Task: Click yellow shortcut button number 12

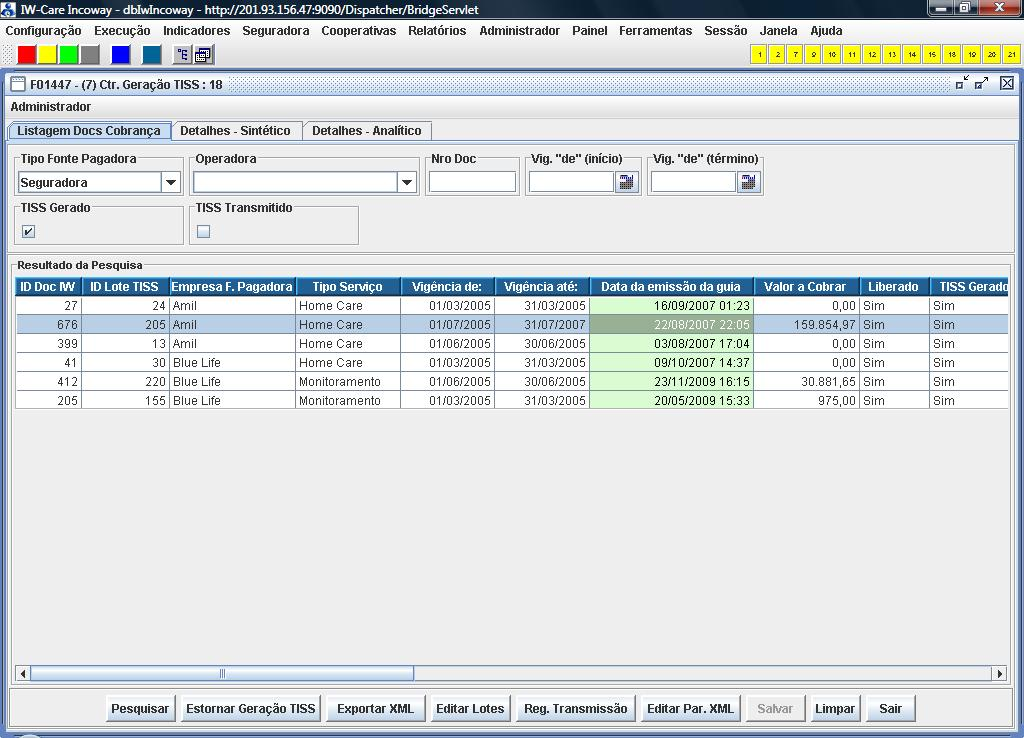Action: coord(872,55)
